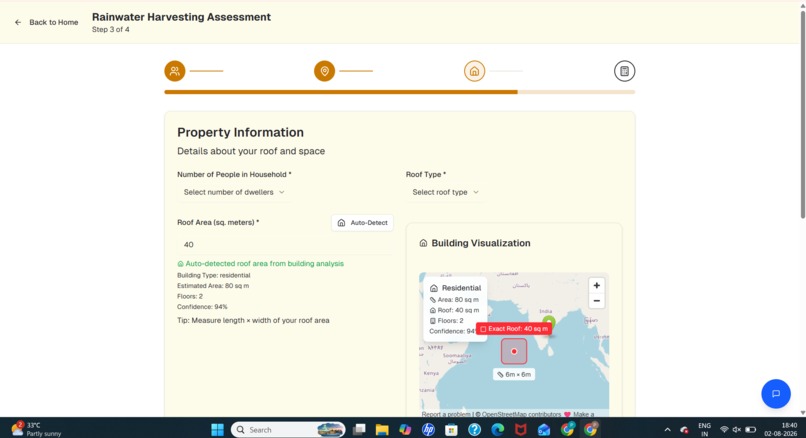Click the volume icon in system tray
806x438 pixels.
pos(737,430)
